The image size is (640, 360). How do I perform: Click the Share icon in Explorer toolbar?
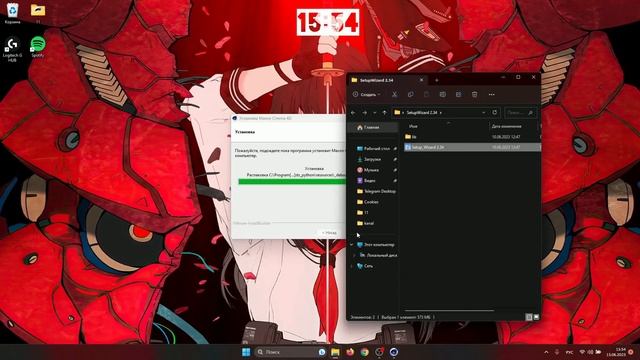pos(458,94)
